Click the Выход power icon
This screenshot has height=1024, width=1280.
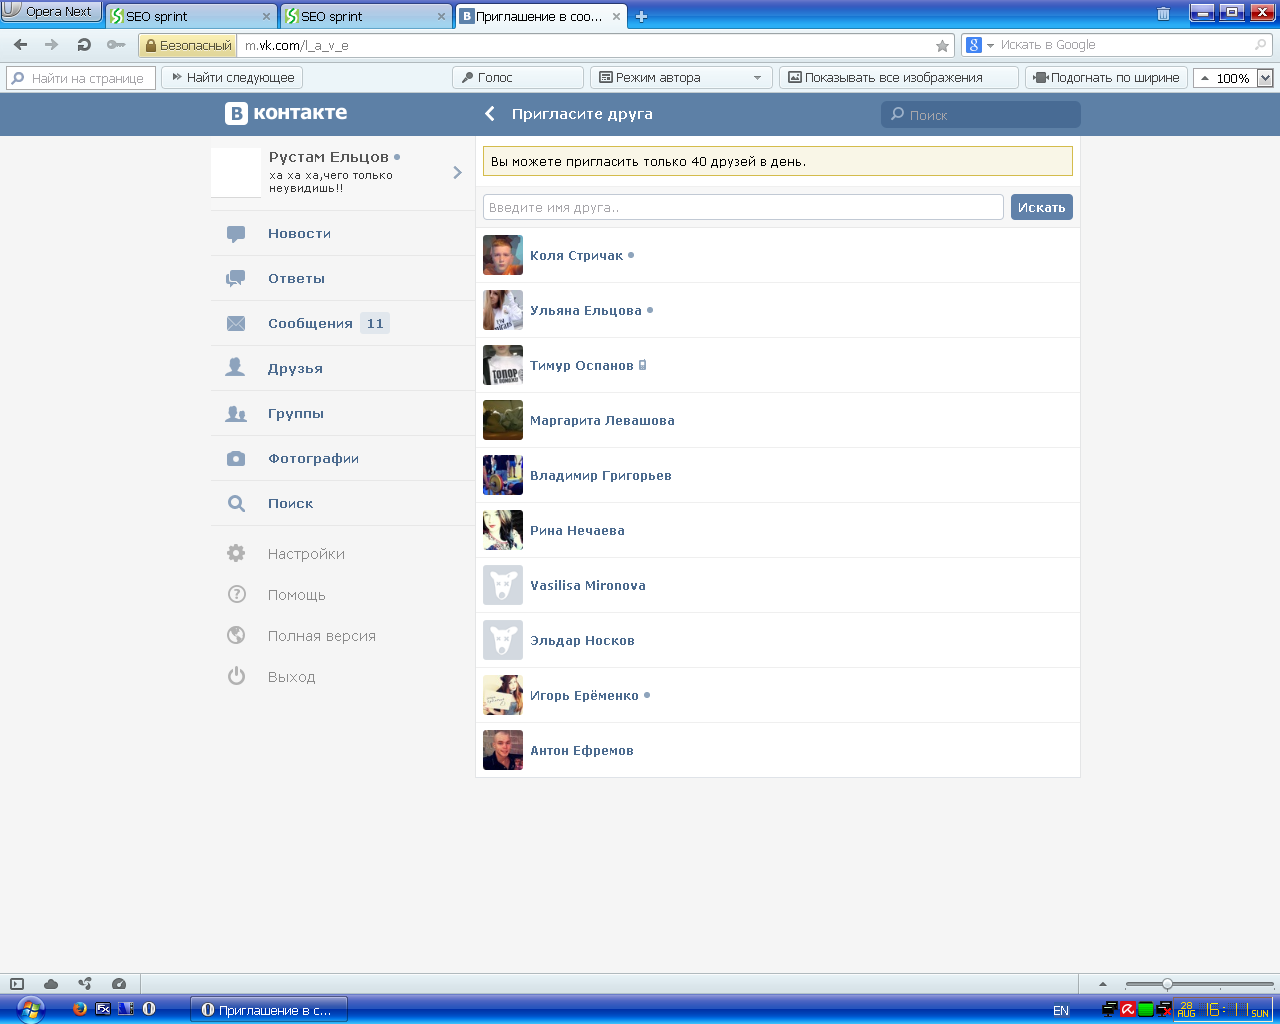[236, 677]
